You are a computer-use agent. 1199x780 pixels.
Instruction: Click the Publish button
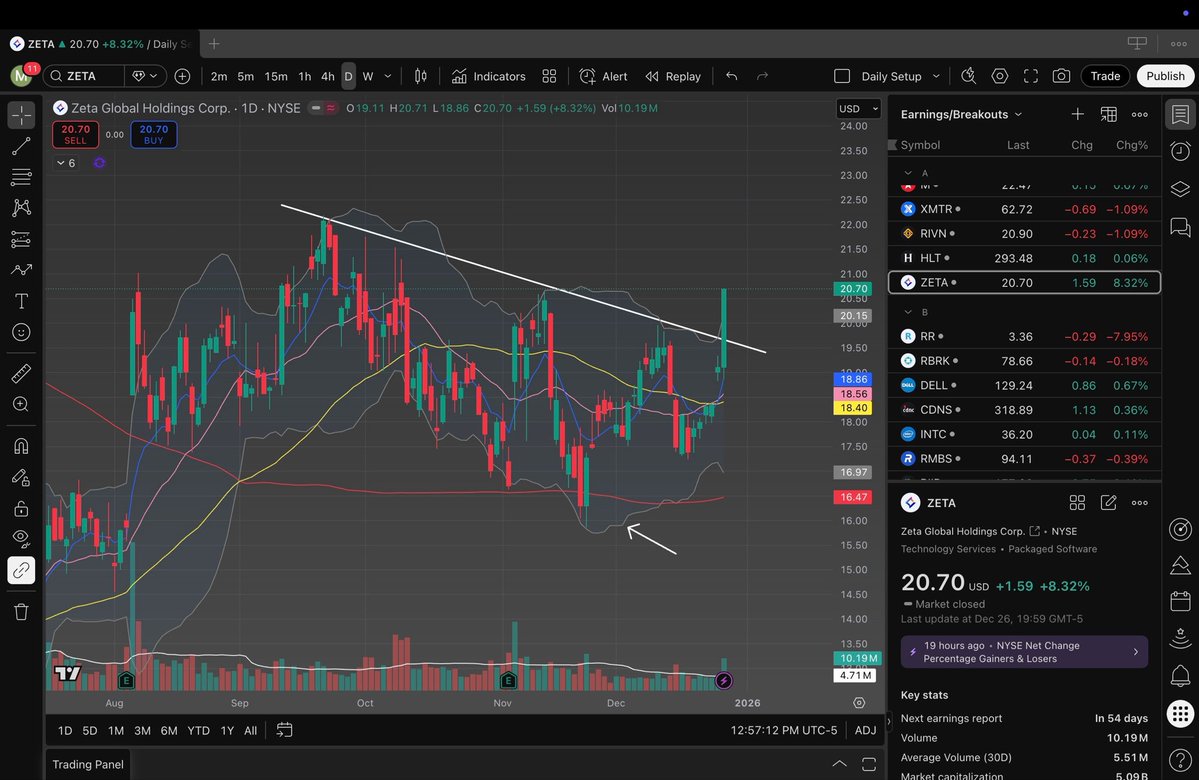pyautogui.click(x=1165, y=76)
